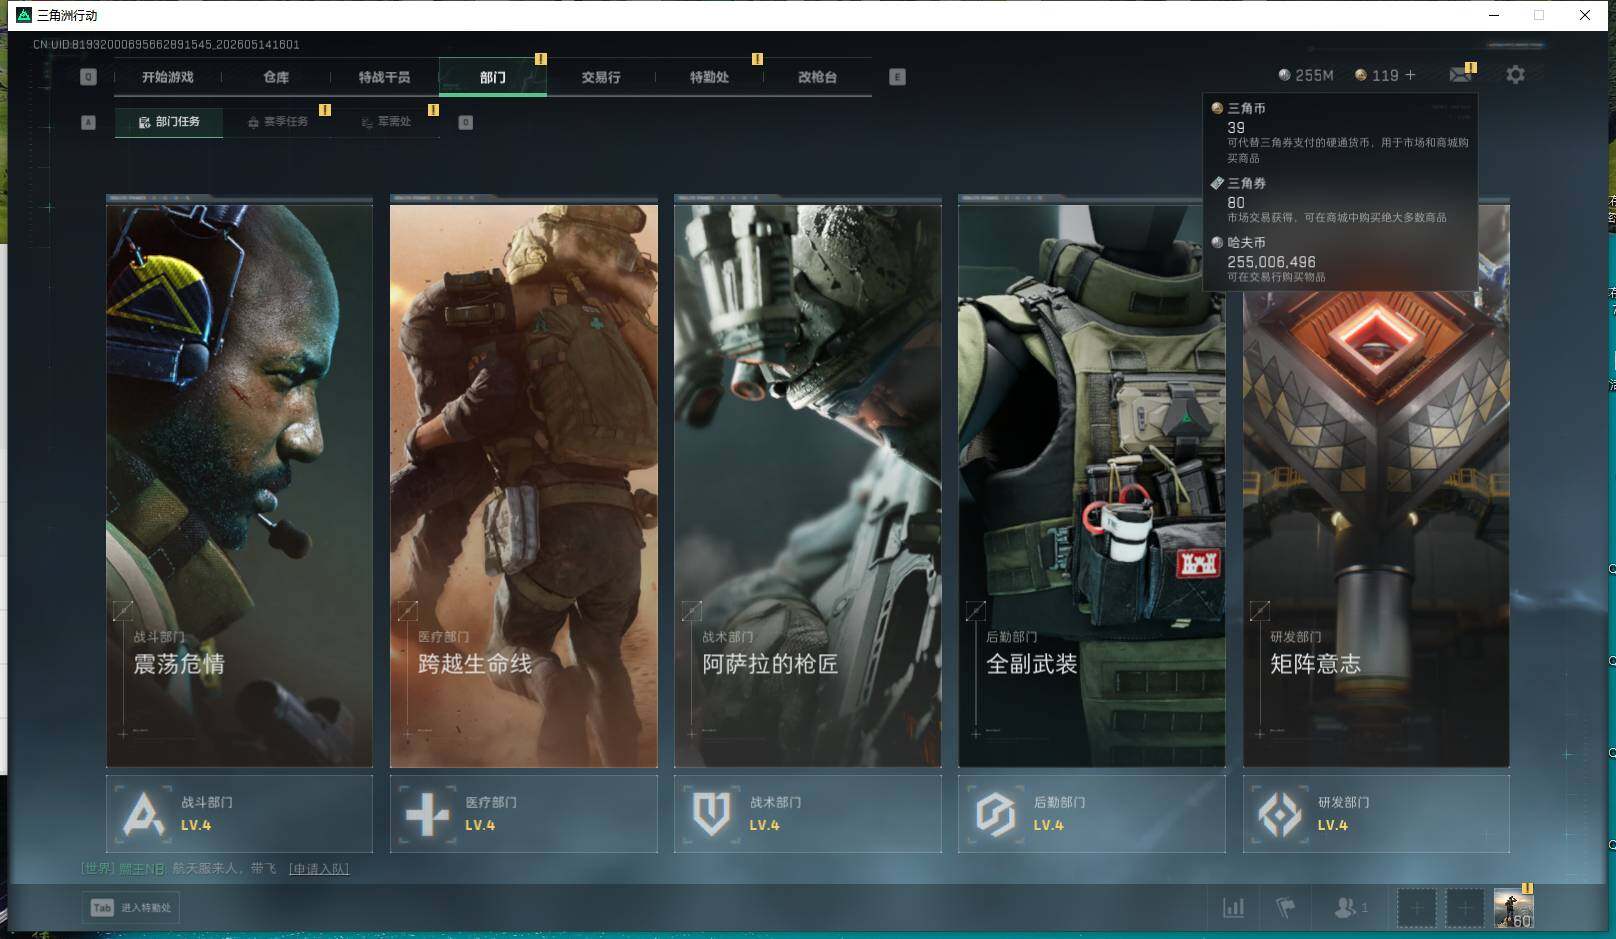The width and height of the screenshot is (1616, 939).
Task: Click the 战斗部门 emblem icon
Action: 143,814
